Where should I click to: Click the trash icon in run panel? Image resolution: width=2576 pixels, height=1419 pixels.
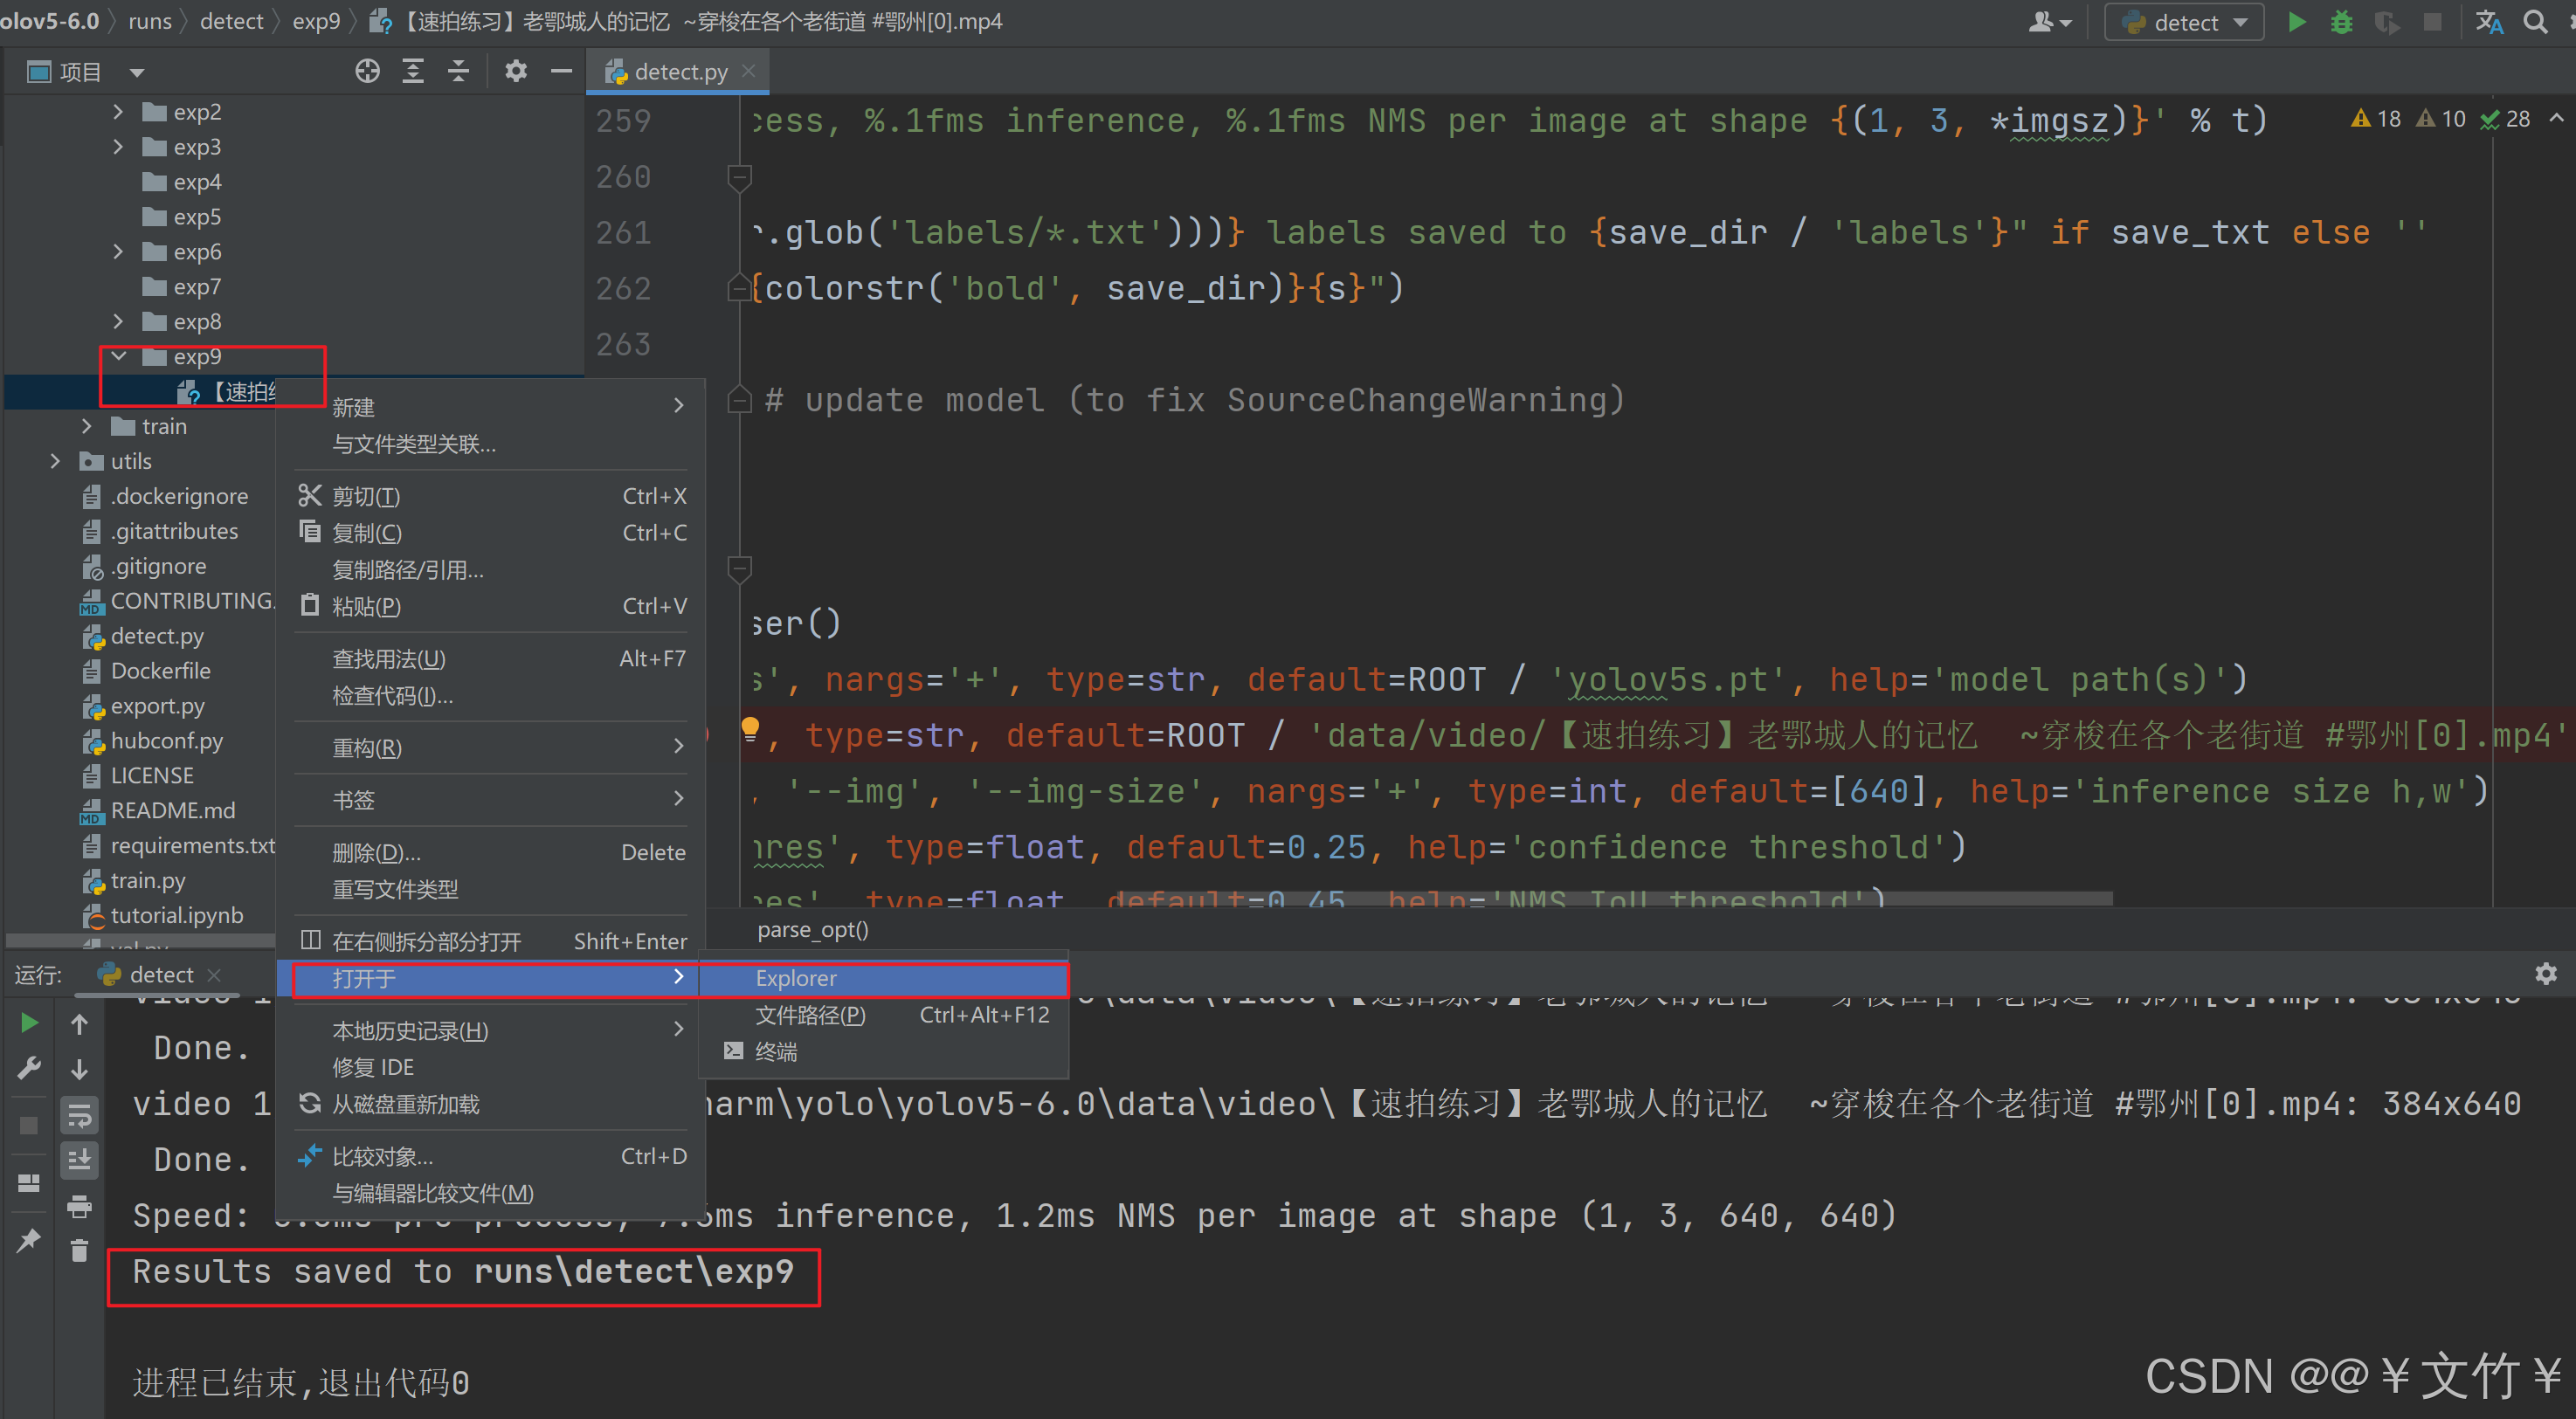pos(79,1251)
